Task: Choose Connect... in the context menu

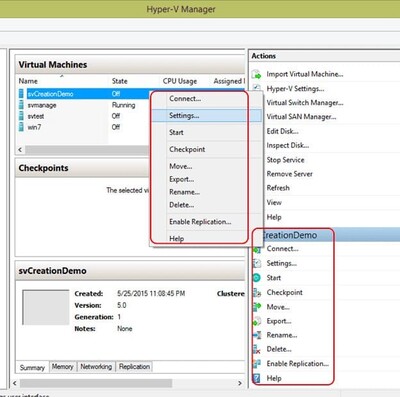Action: [185, 99]
